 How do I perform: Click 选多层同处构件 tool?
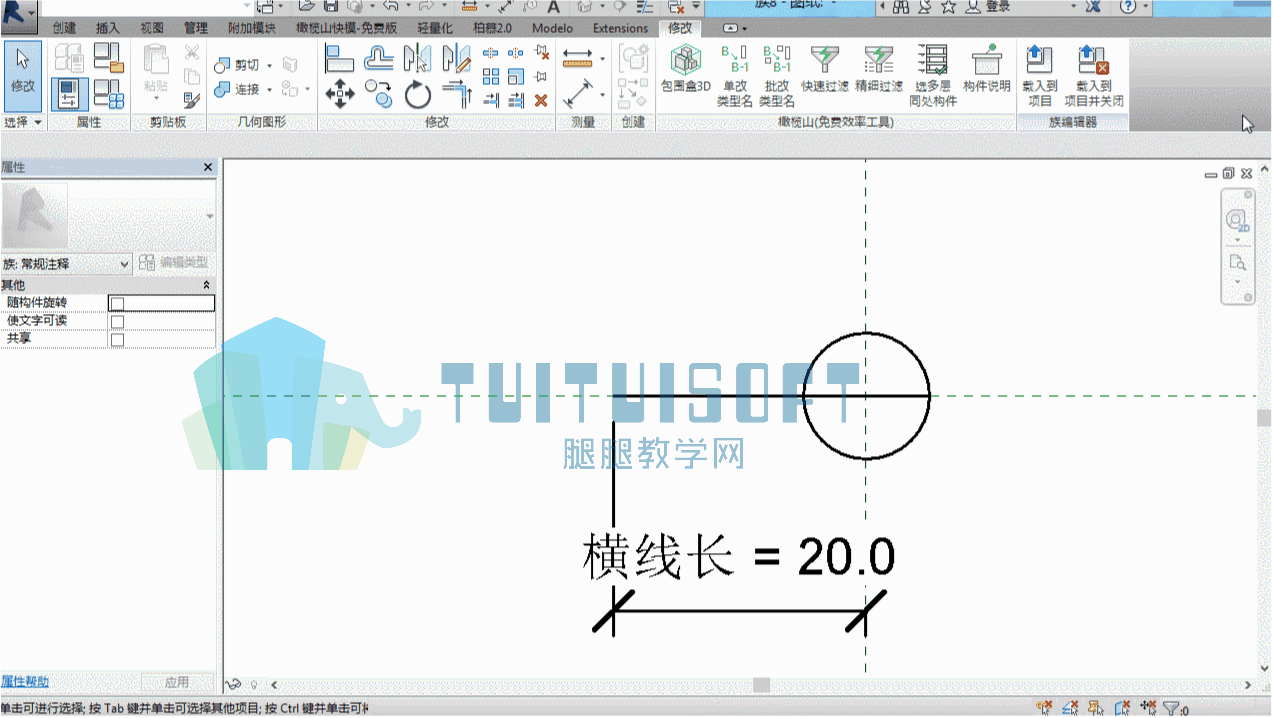[x=933, y=75]
